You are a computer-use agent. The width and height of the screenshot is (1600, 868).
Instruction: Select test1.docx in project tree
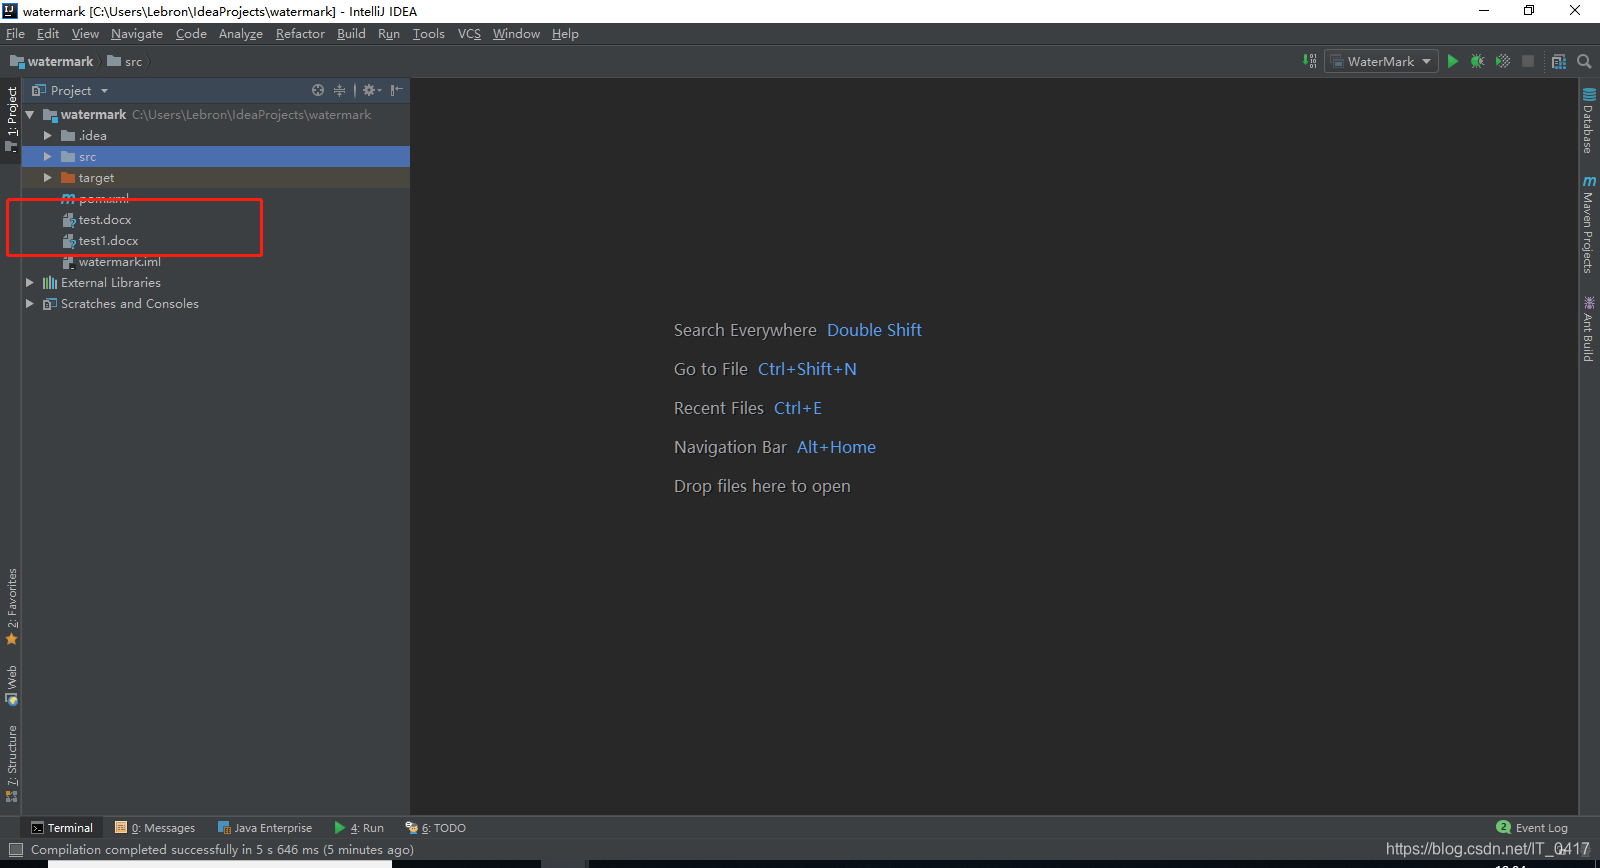pos(108,241)
